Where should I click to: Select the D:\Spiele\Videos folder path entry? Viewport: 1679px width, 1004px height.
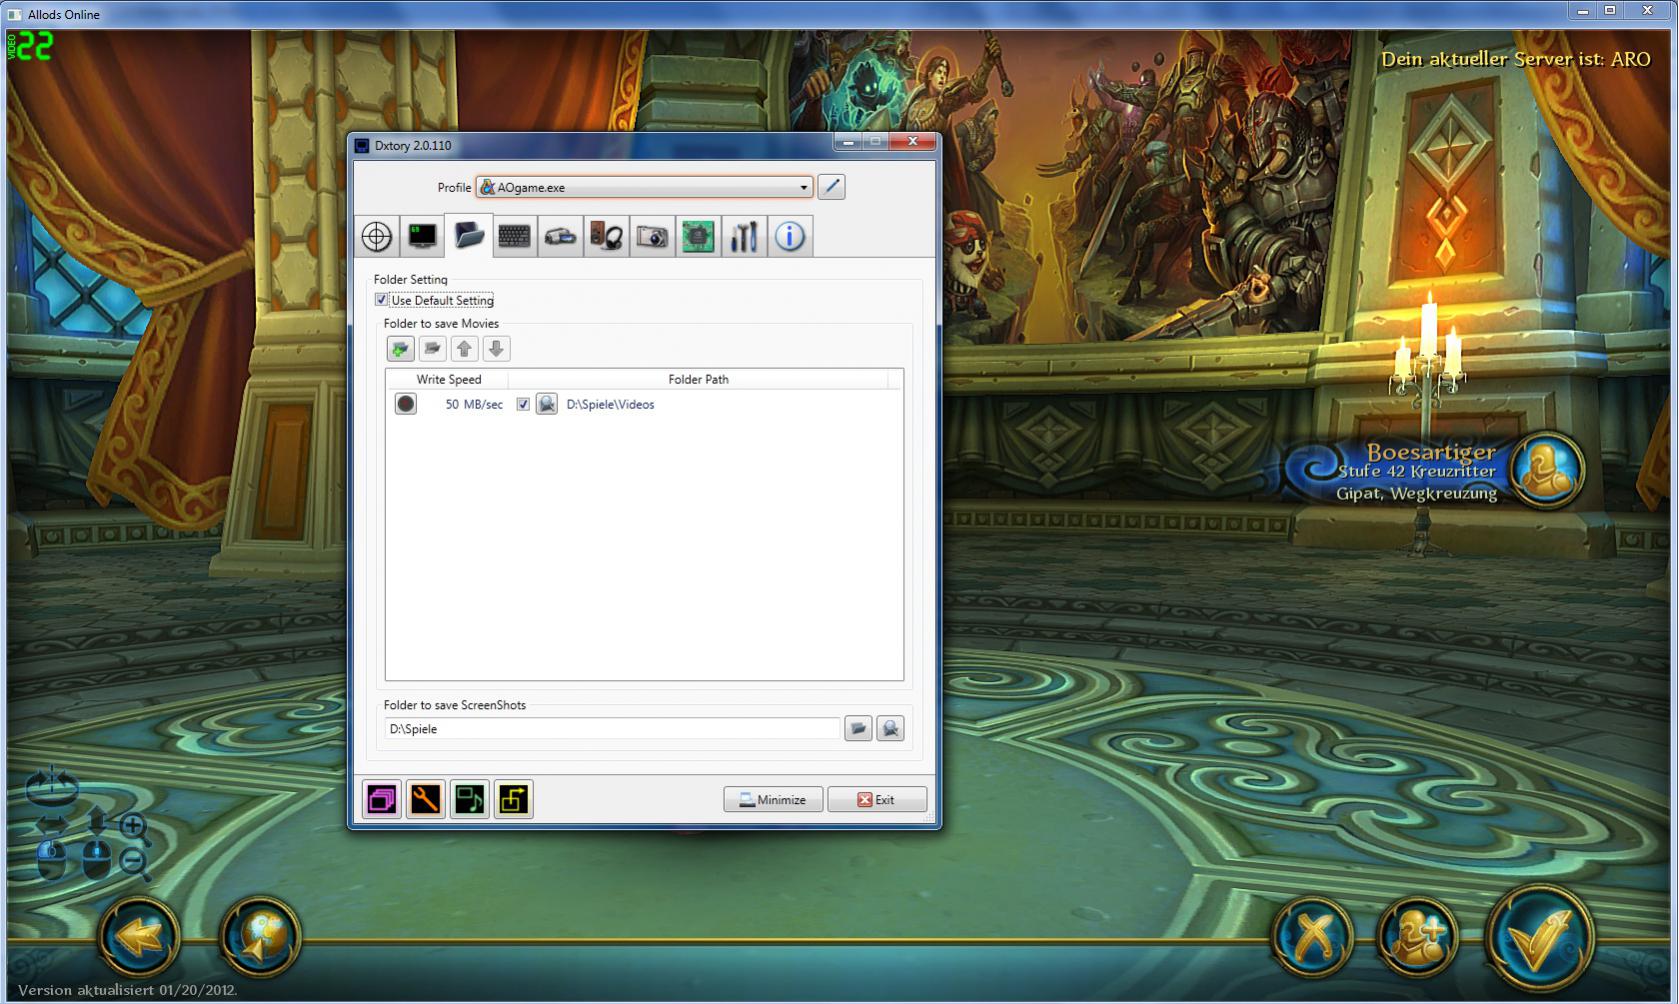point(610,404)
